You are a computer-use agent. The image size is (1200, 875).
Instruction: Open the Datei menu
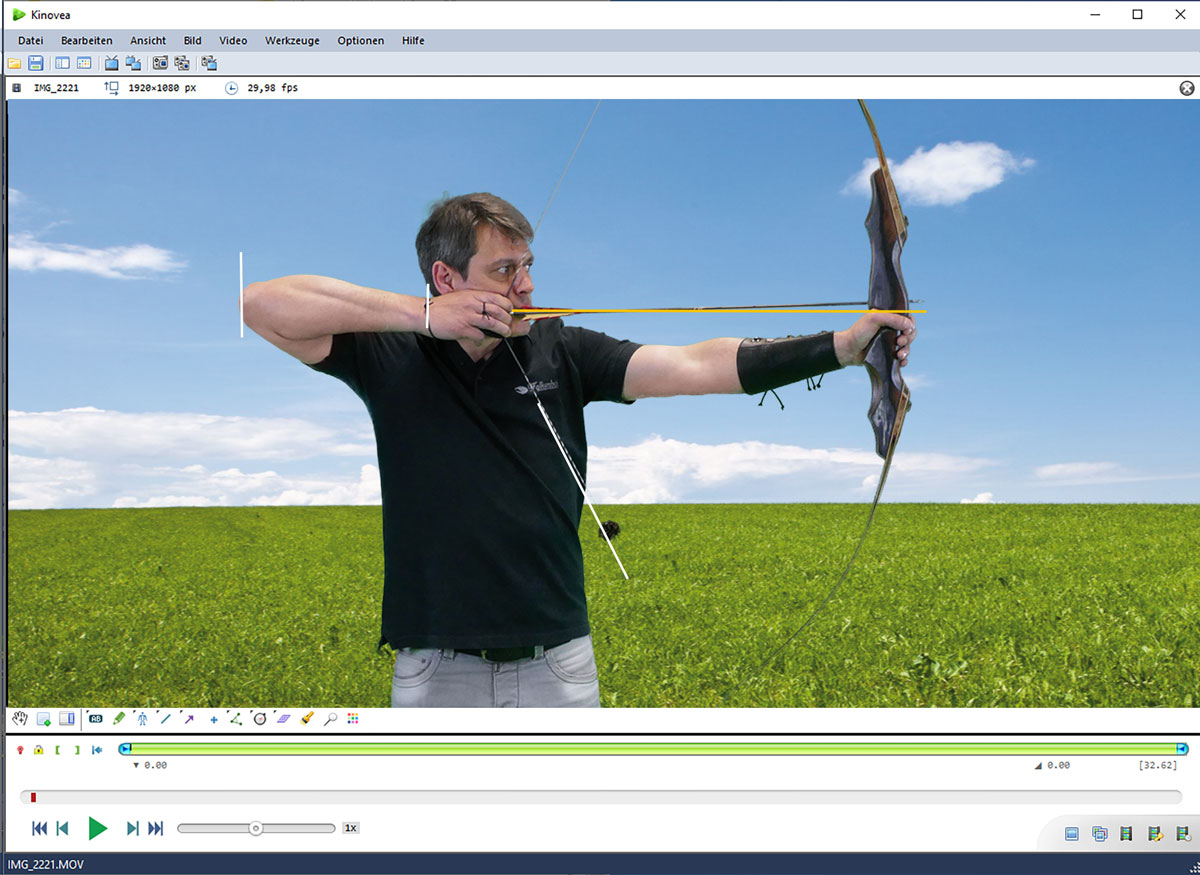pyautogui.click(x=31, y=41)
